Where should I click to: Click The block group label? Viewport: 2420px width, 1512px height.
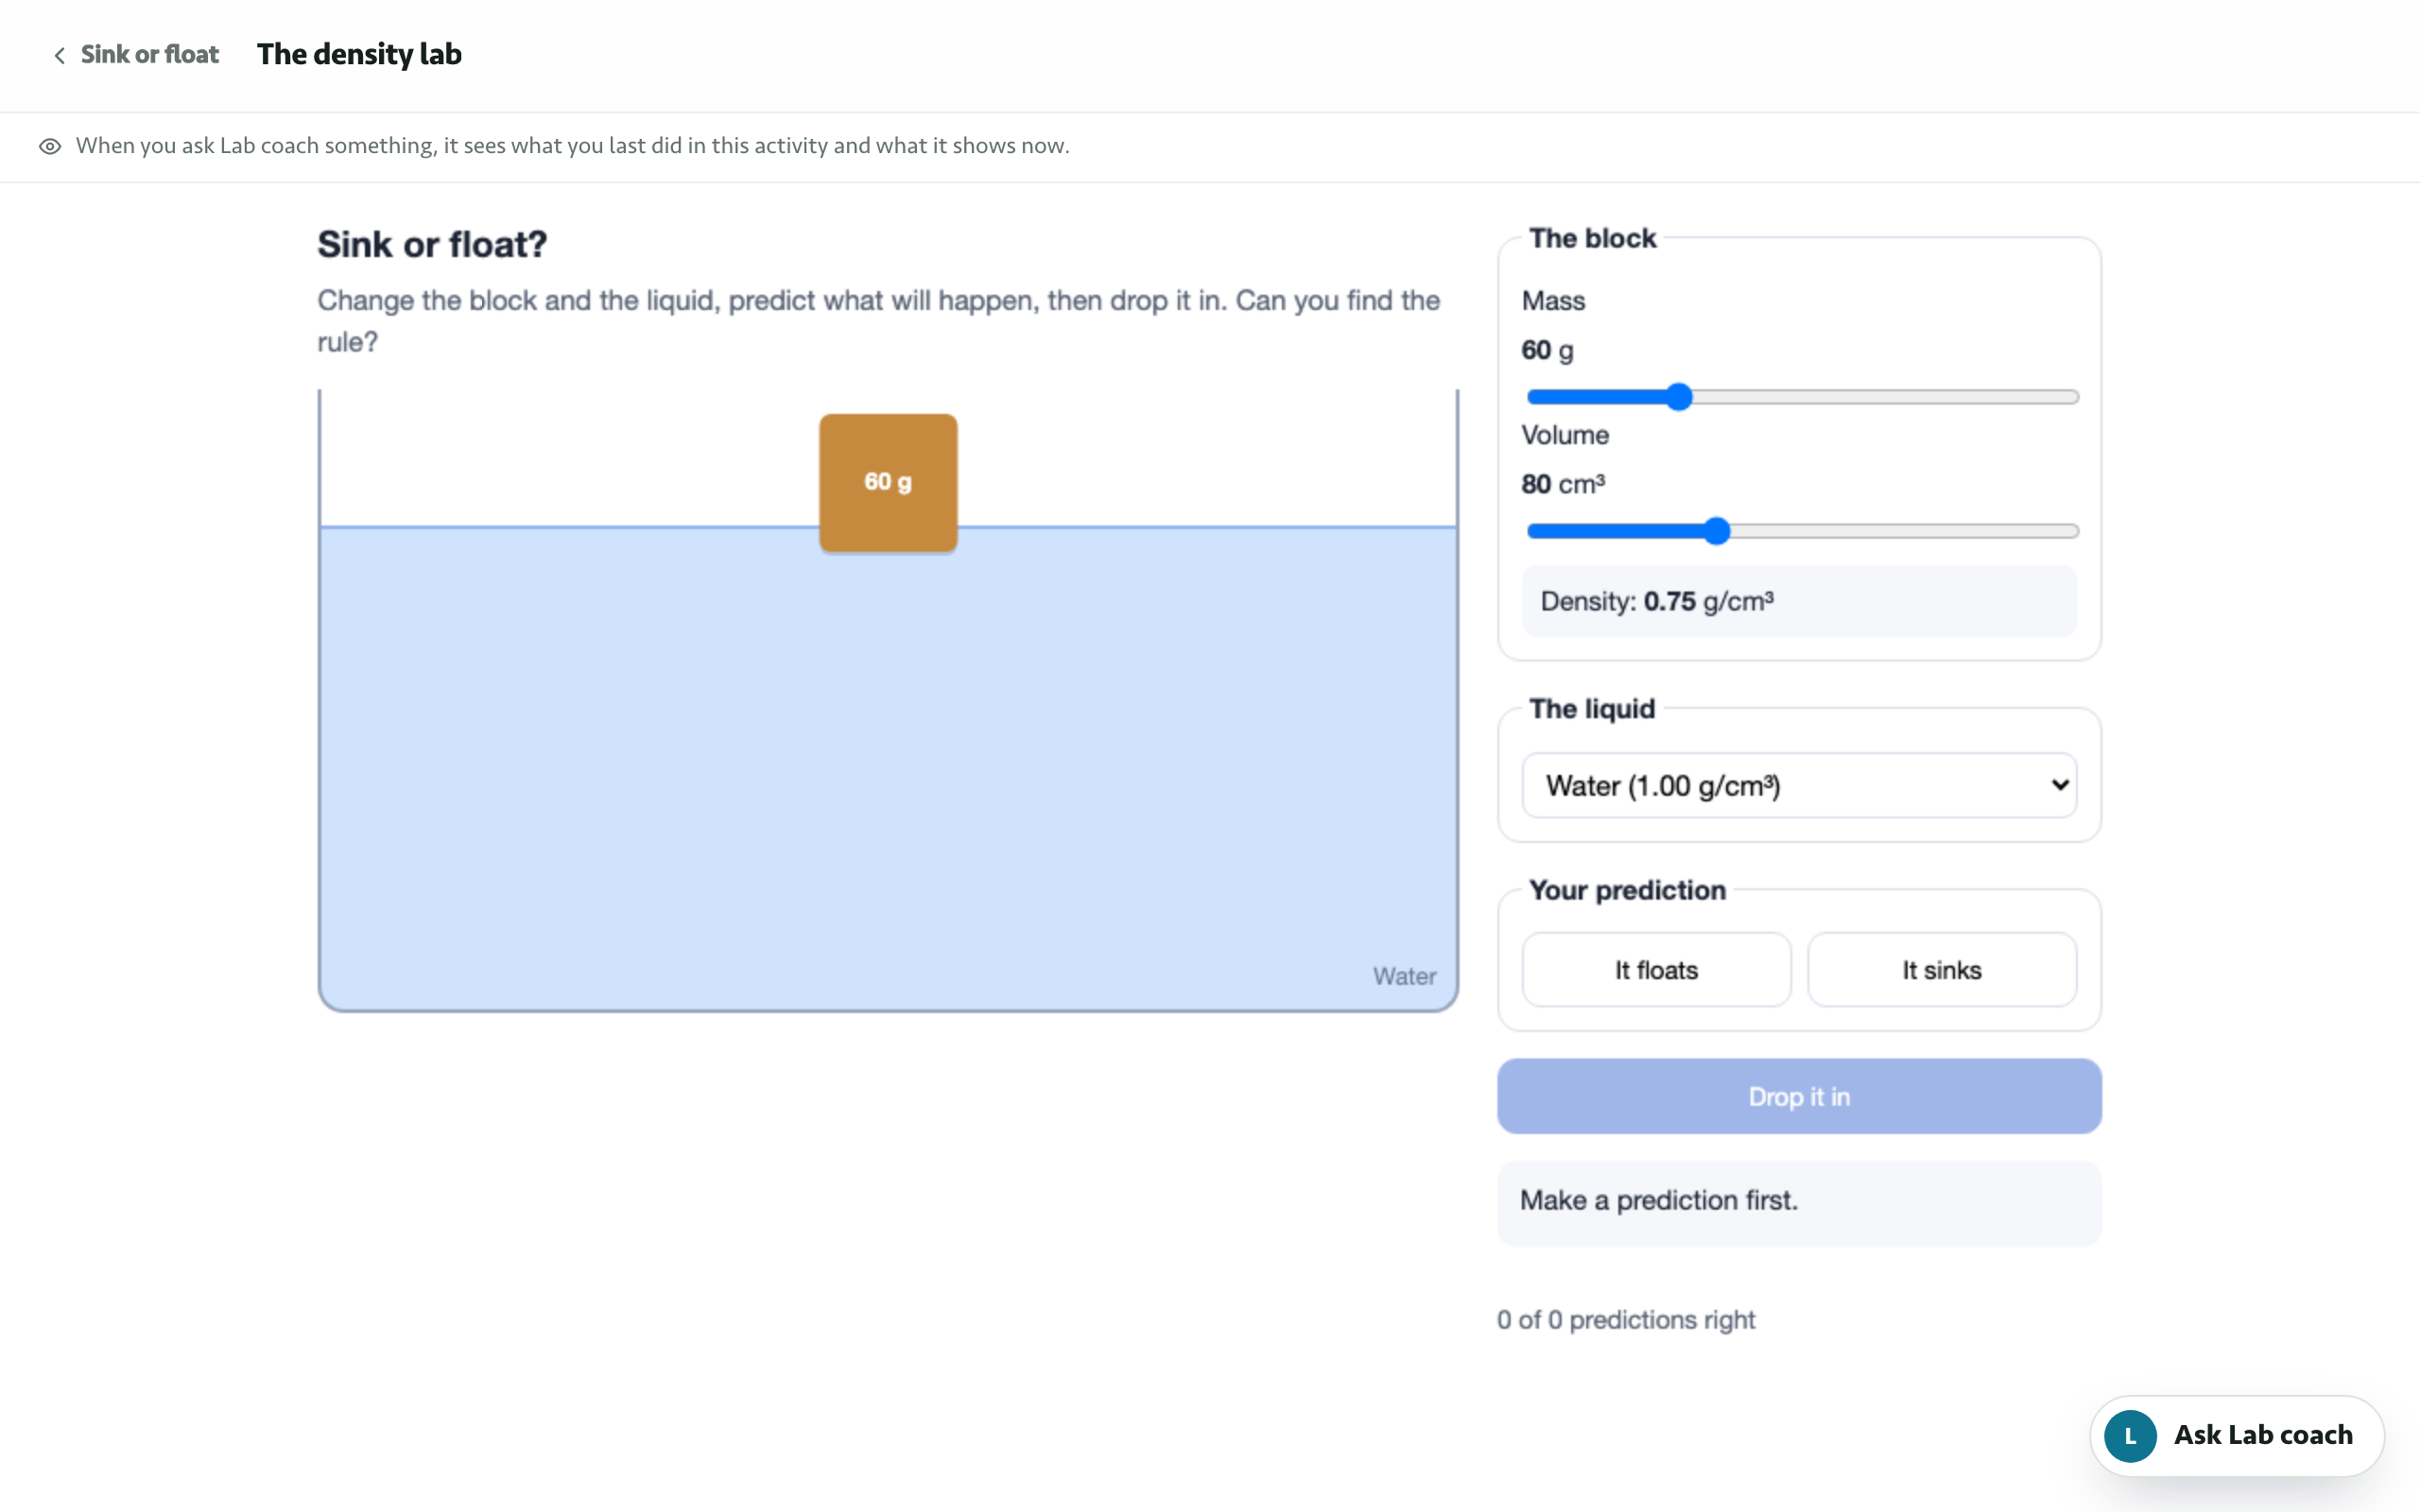click(1592, 238)
